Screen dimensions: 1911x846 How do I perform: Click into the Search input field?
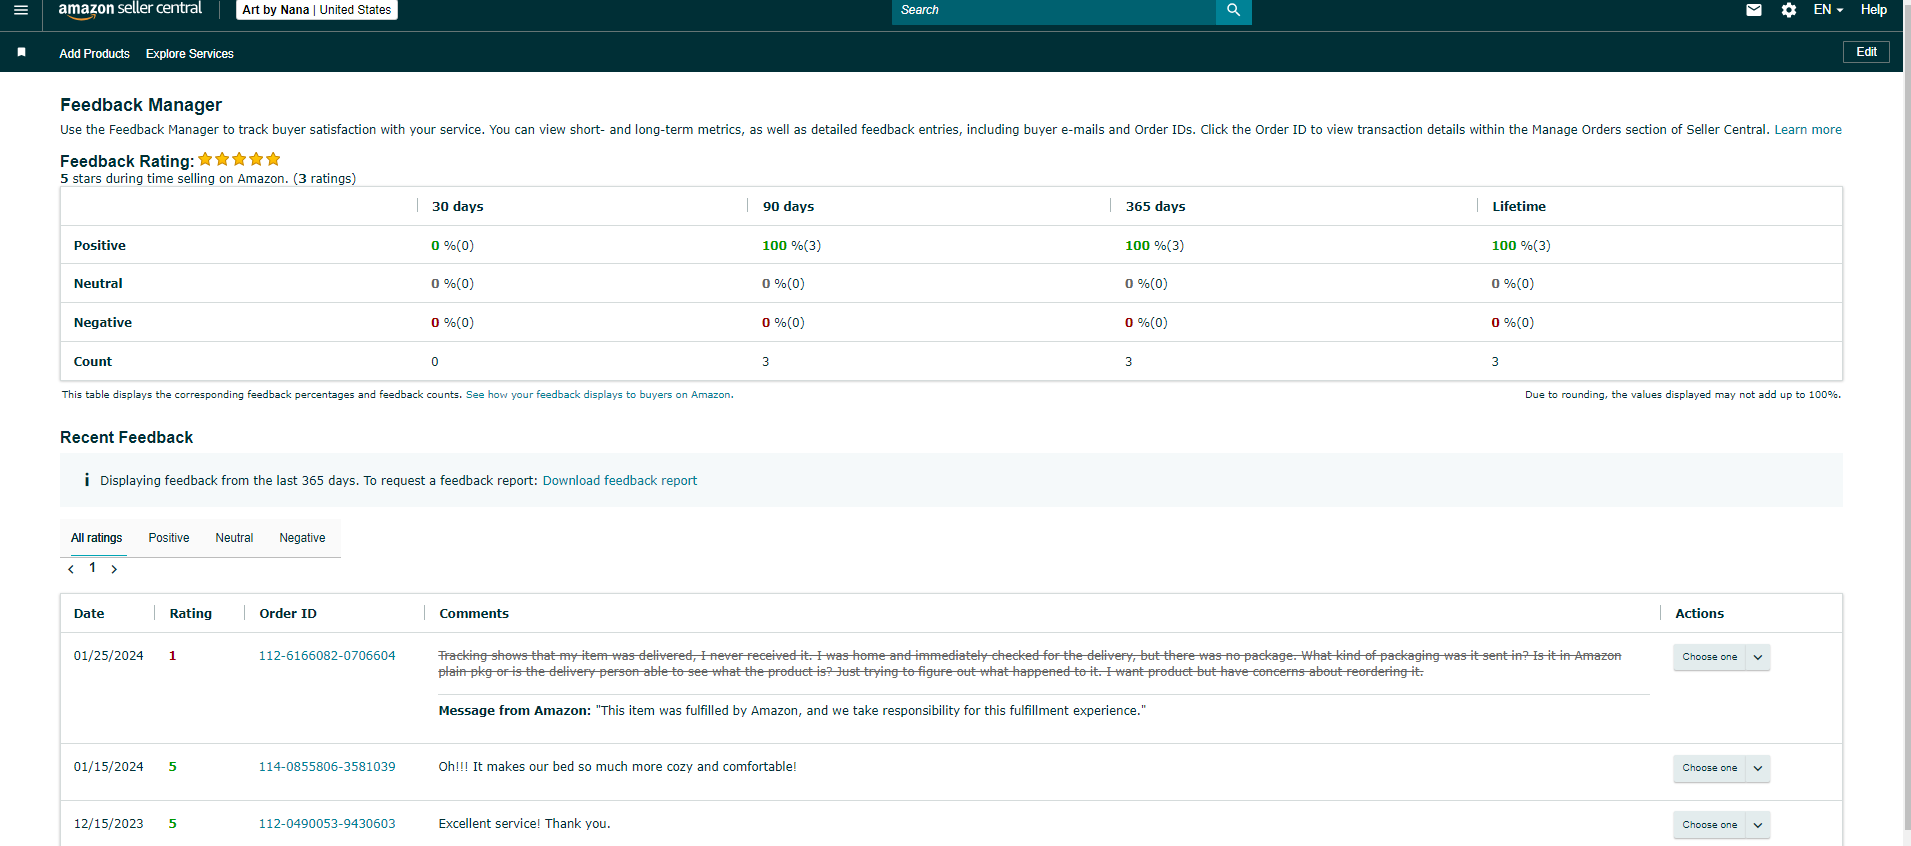1053,10
